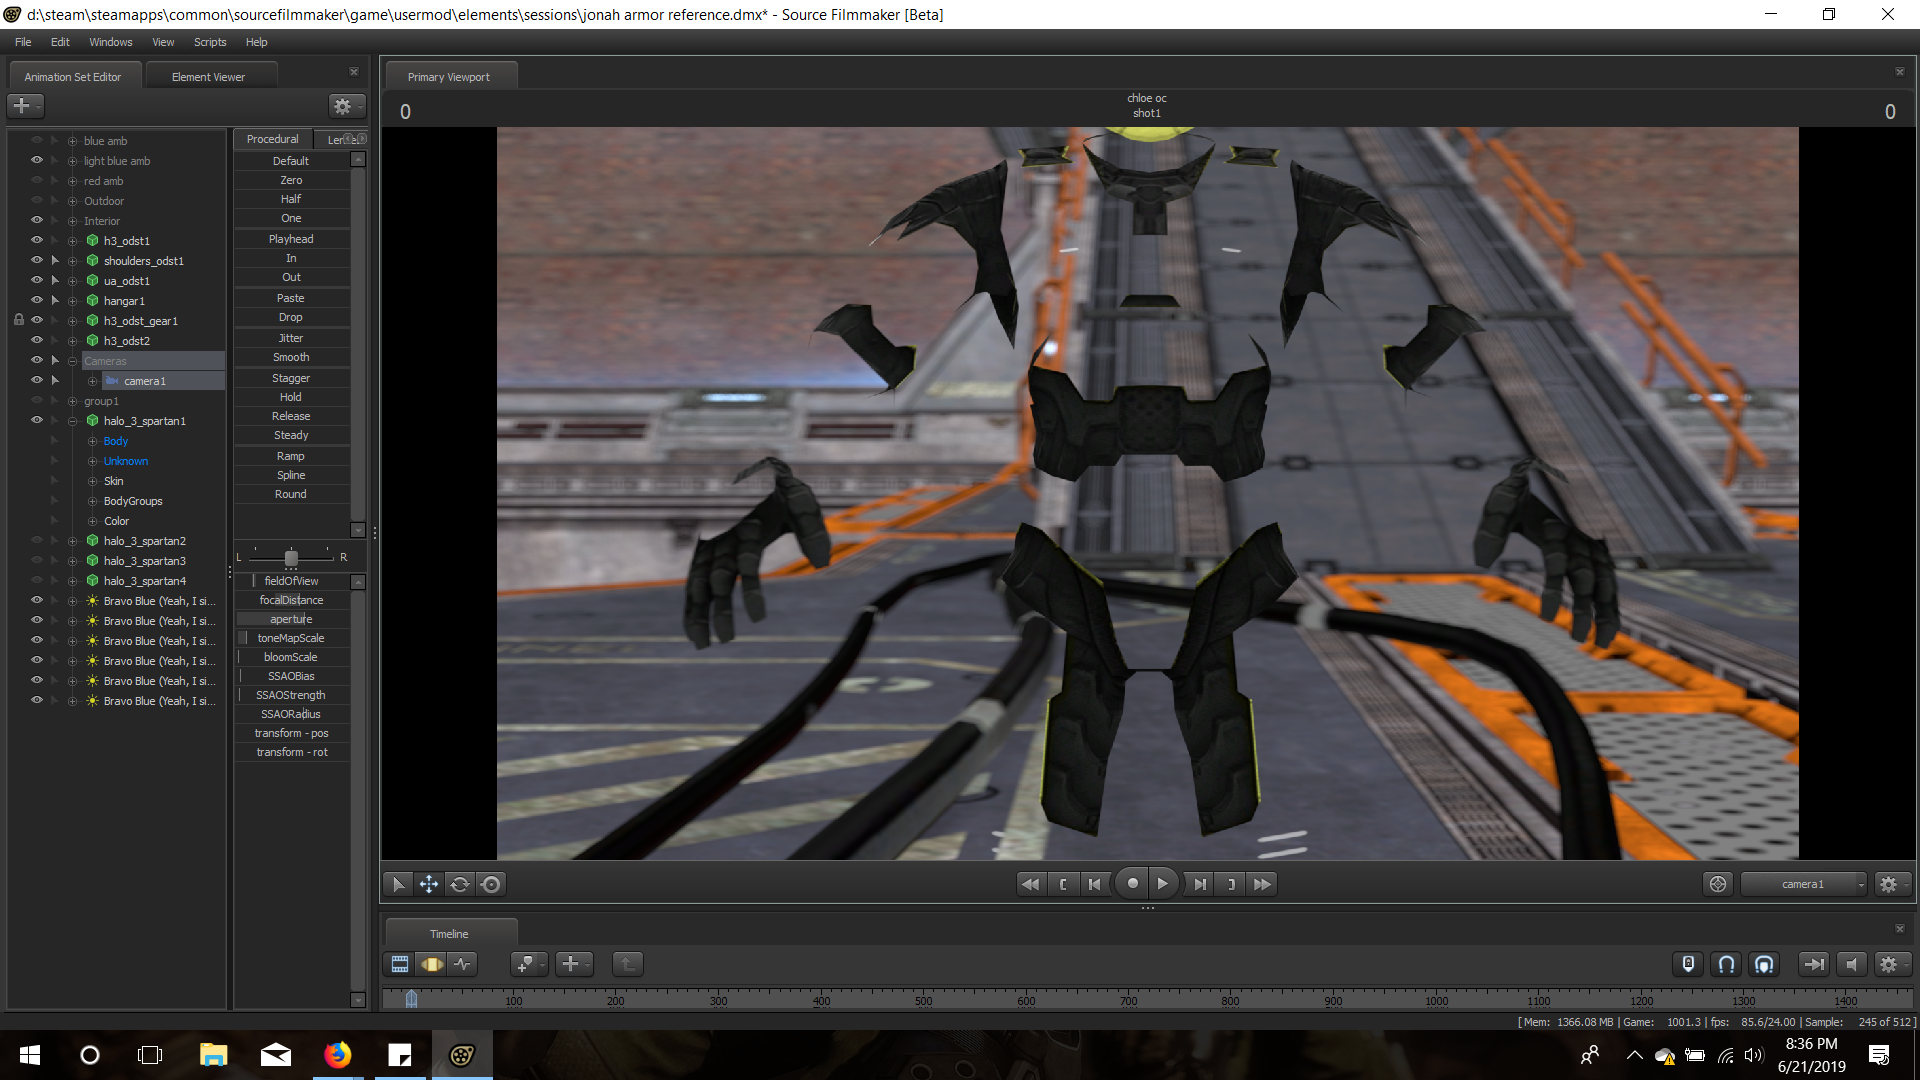Toggle visibility of h3_odst1

pos(37,241)
